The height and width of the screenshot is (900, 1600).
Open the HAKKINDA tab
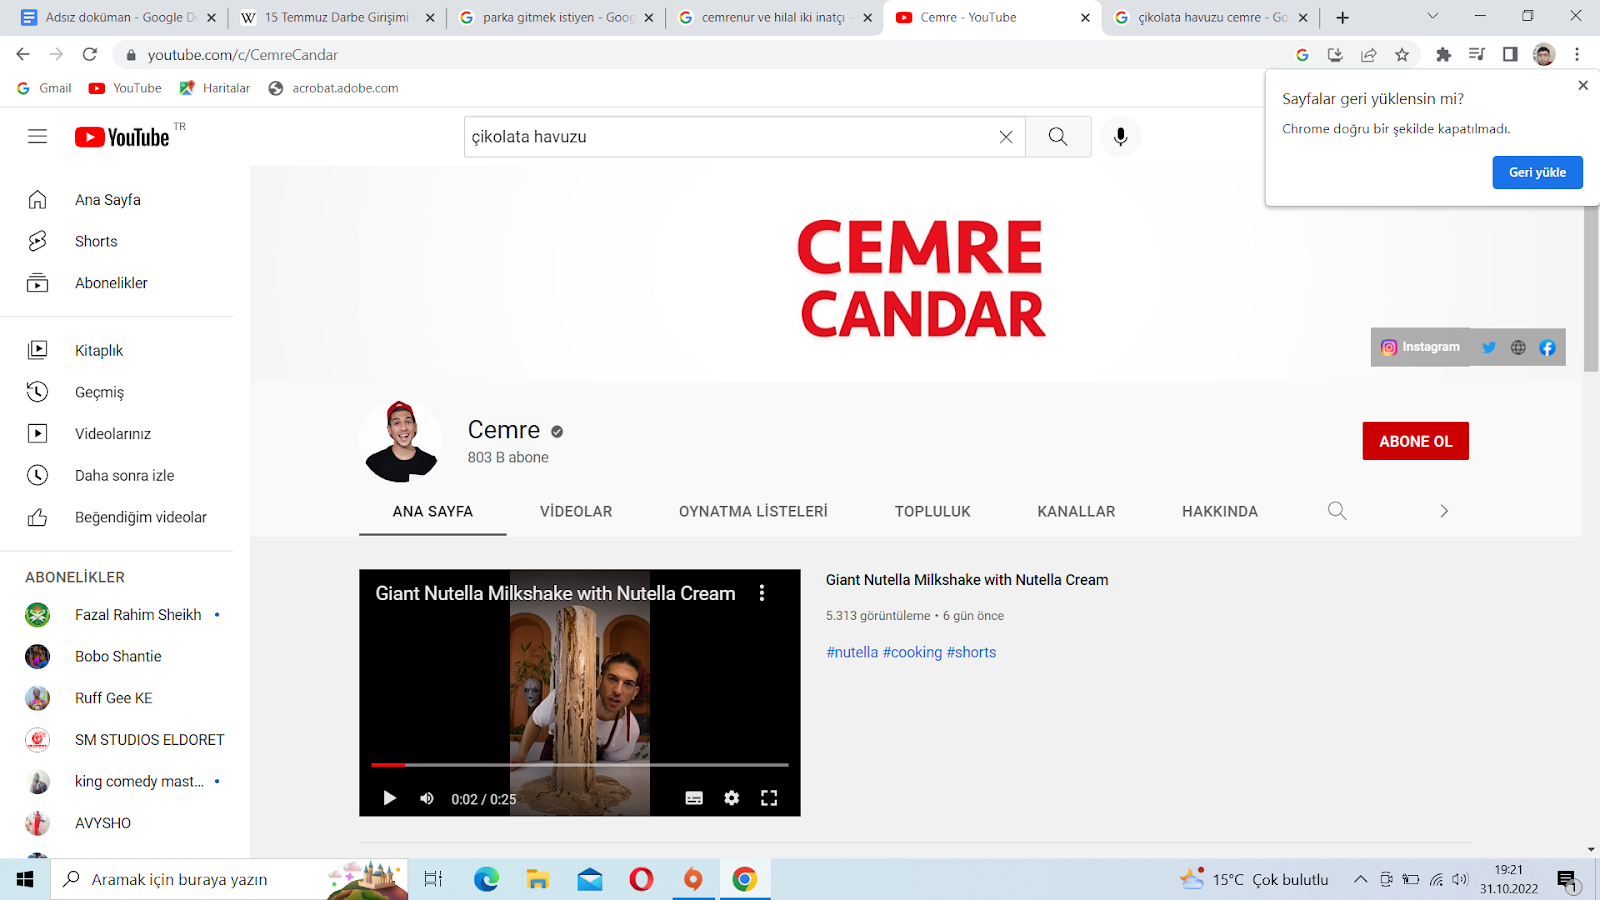click(1220, 511)
